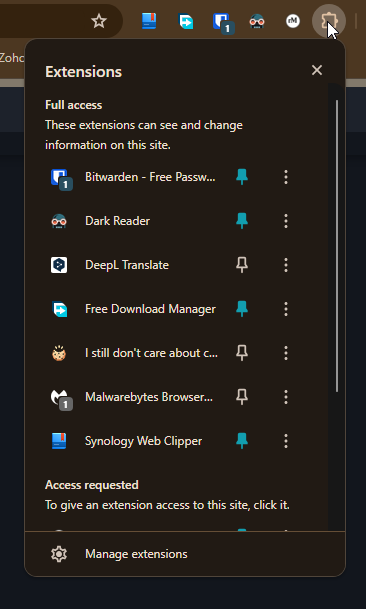Open more options for cookies extension
This screenshot has width=366, height=609.
pyautogui.click(x=286, y=353)
